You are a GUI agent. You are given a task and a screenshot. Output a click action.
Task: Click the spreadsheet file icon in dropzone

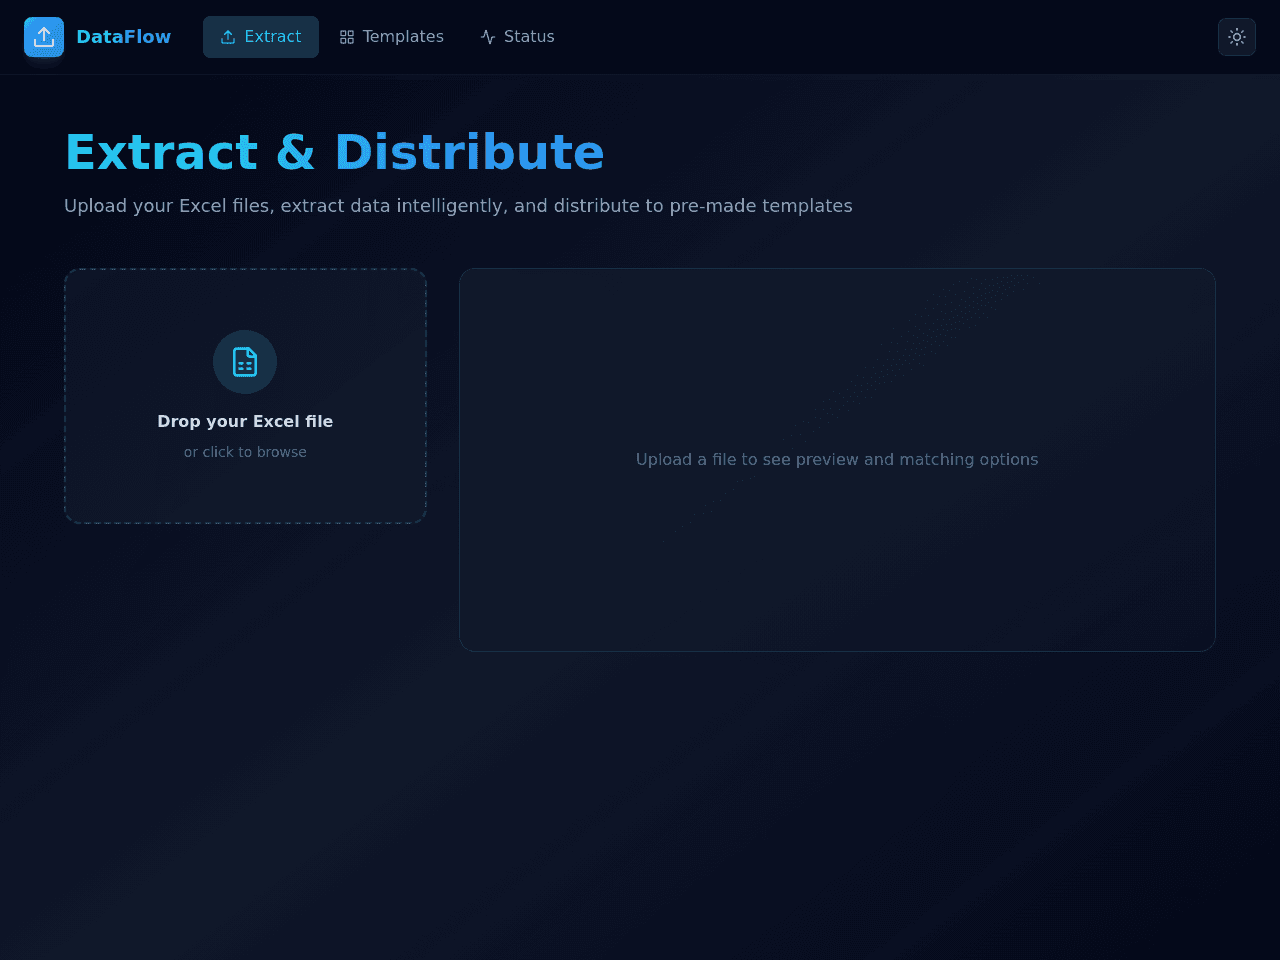[245, 362]
